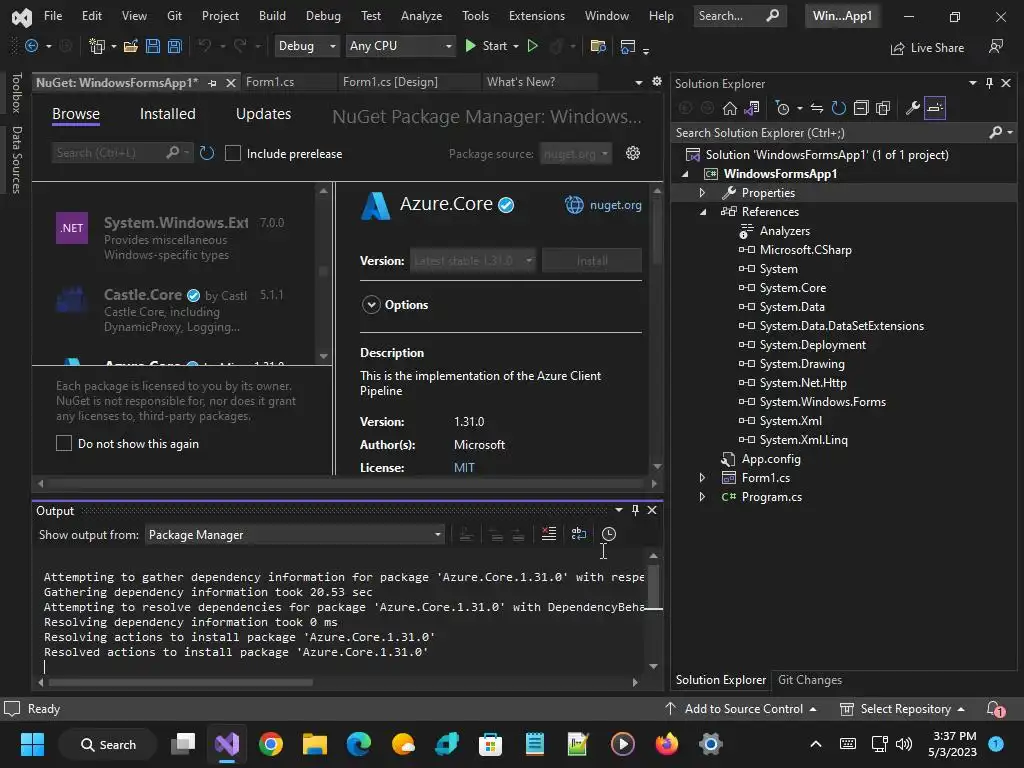Switch views icon in Solution Explorer

click(752, 108)
